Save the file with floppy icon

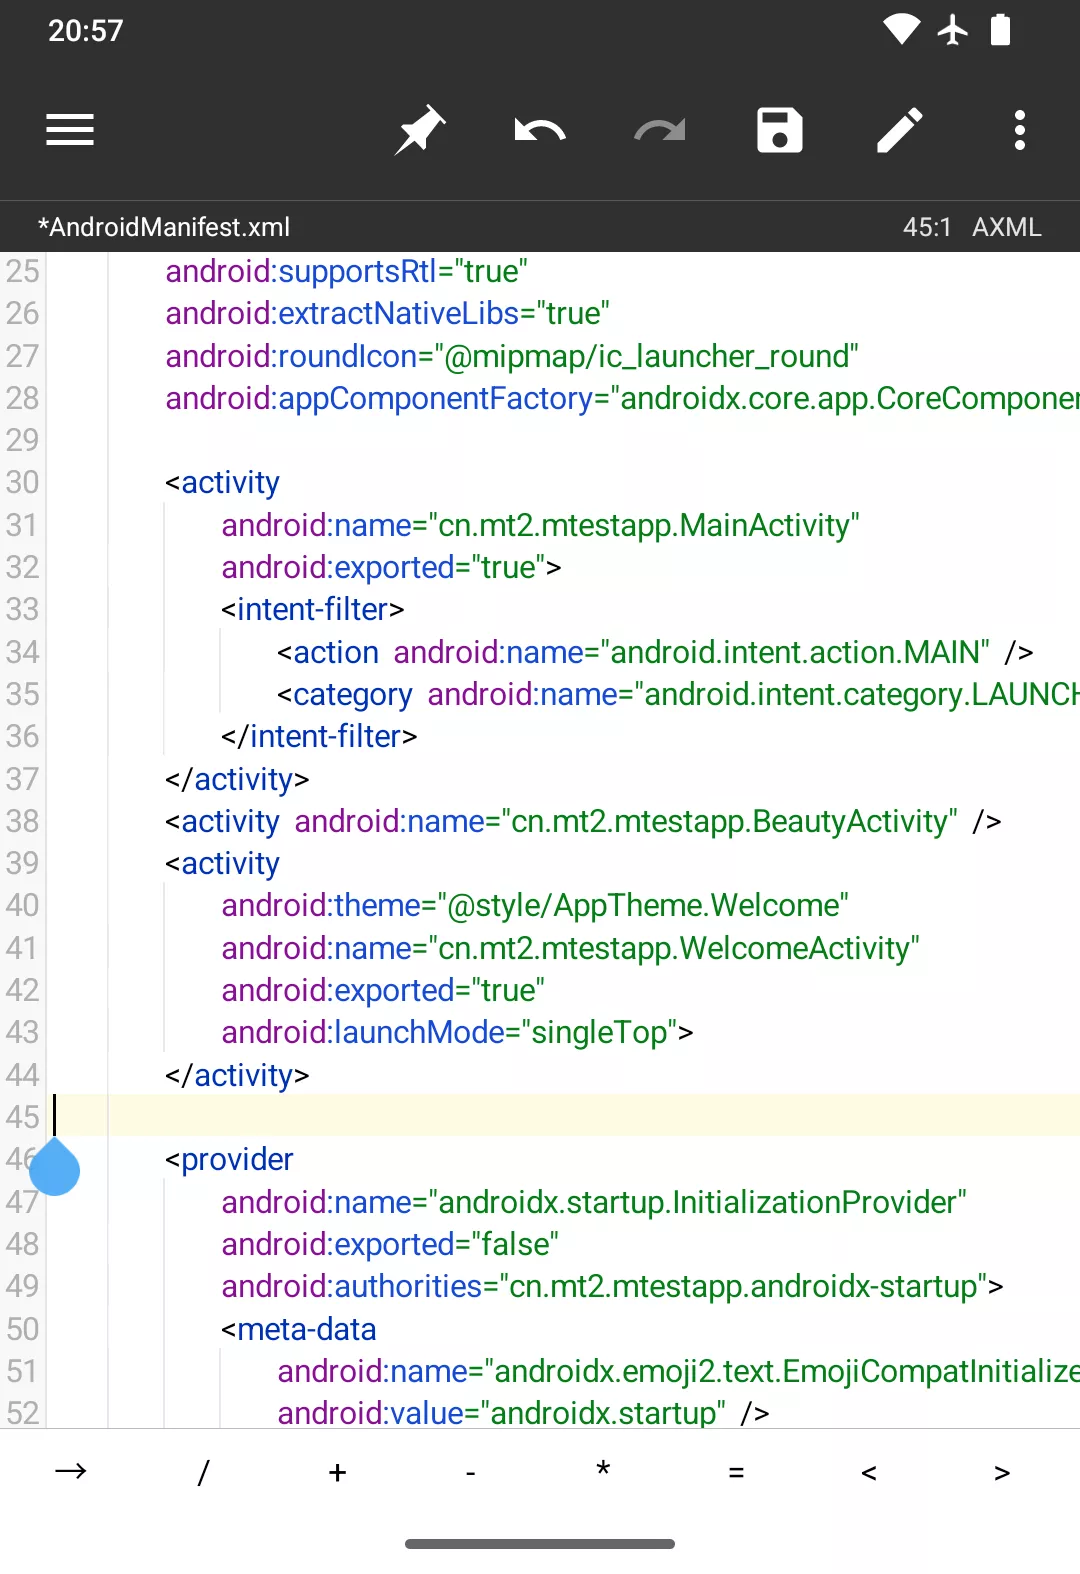point(780,130)
